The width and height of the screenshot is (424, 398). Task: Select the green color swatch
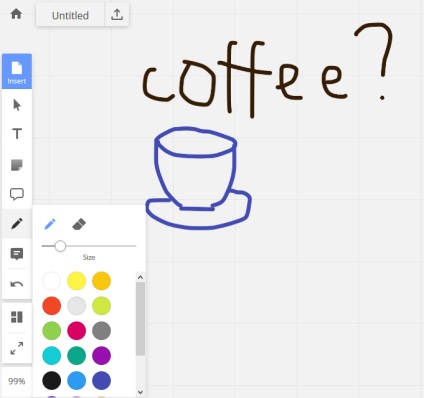(52, 331)
